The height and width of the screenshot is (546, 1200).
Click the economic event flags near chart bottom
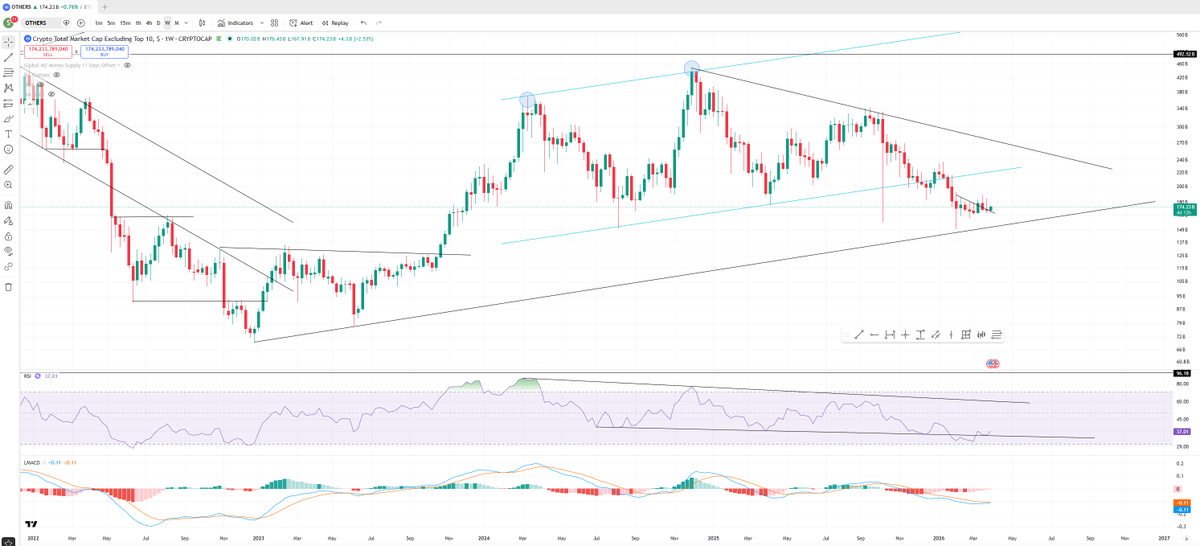click(x=993, y=362)
